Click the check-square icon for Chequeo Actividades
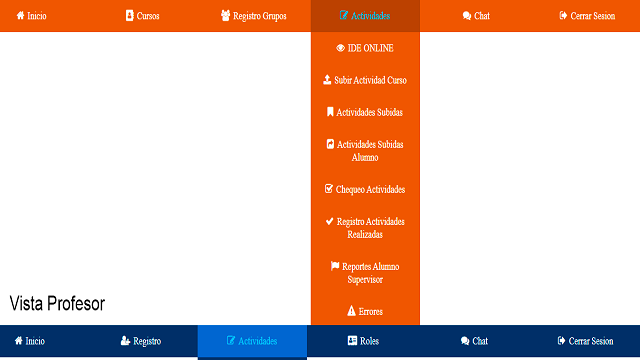 [329, 189]
